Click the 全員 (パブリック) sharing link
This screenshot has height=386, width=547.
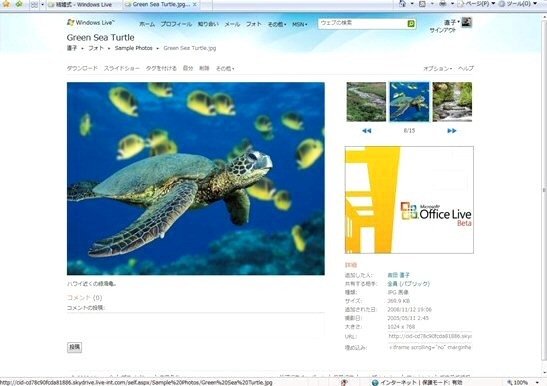pyautogui.click(x=409, y=284)
